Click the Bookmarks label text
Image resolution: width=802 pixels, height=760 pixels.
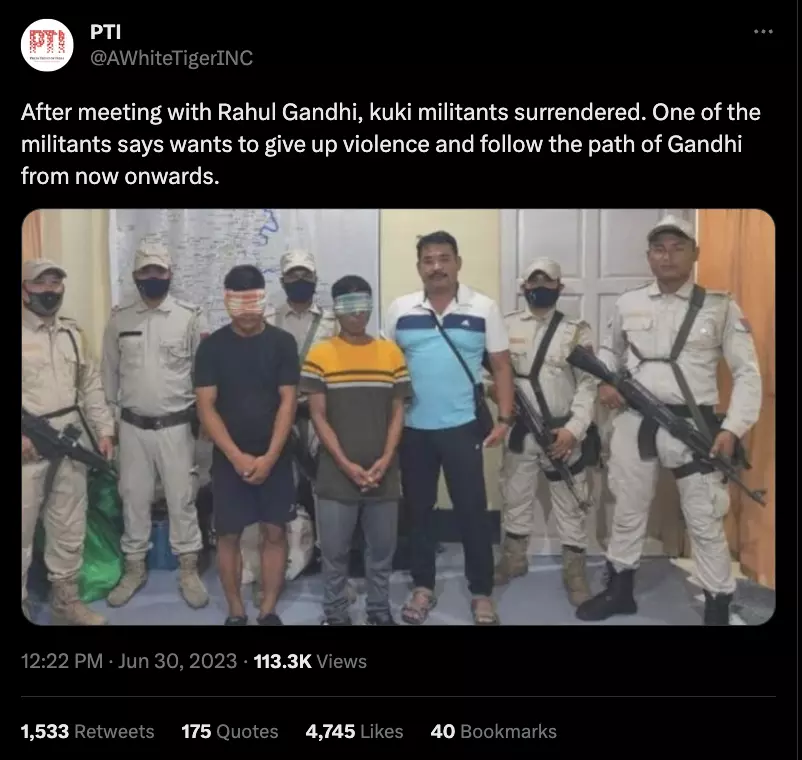coord(508,731)
